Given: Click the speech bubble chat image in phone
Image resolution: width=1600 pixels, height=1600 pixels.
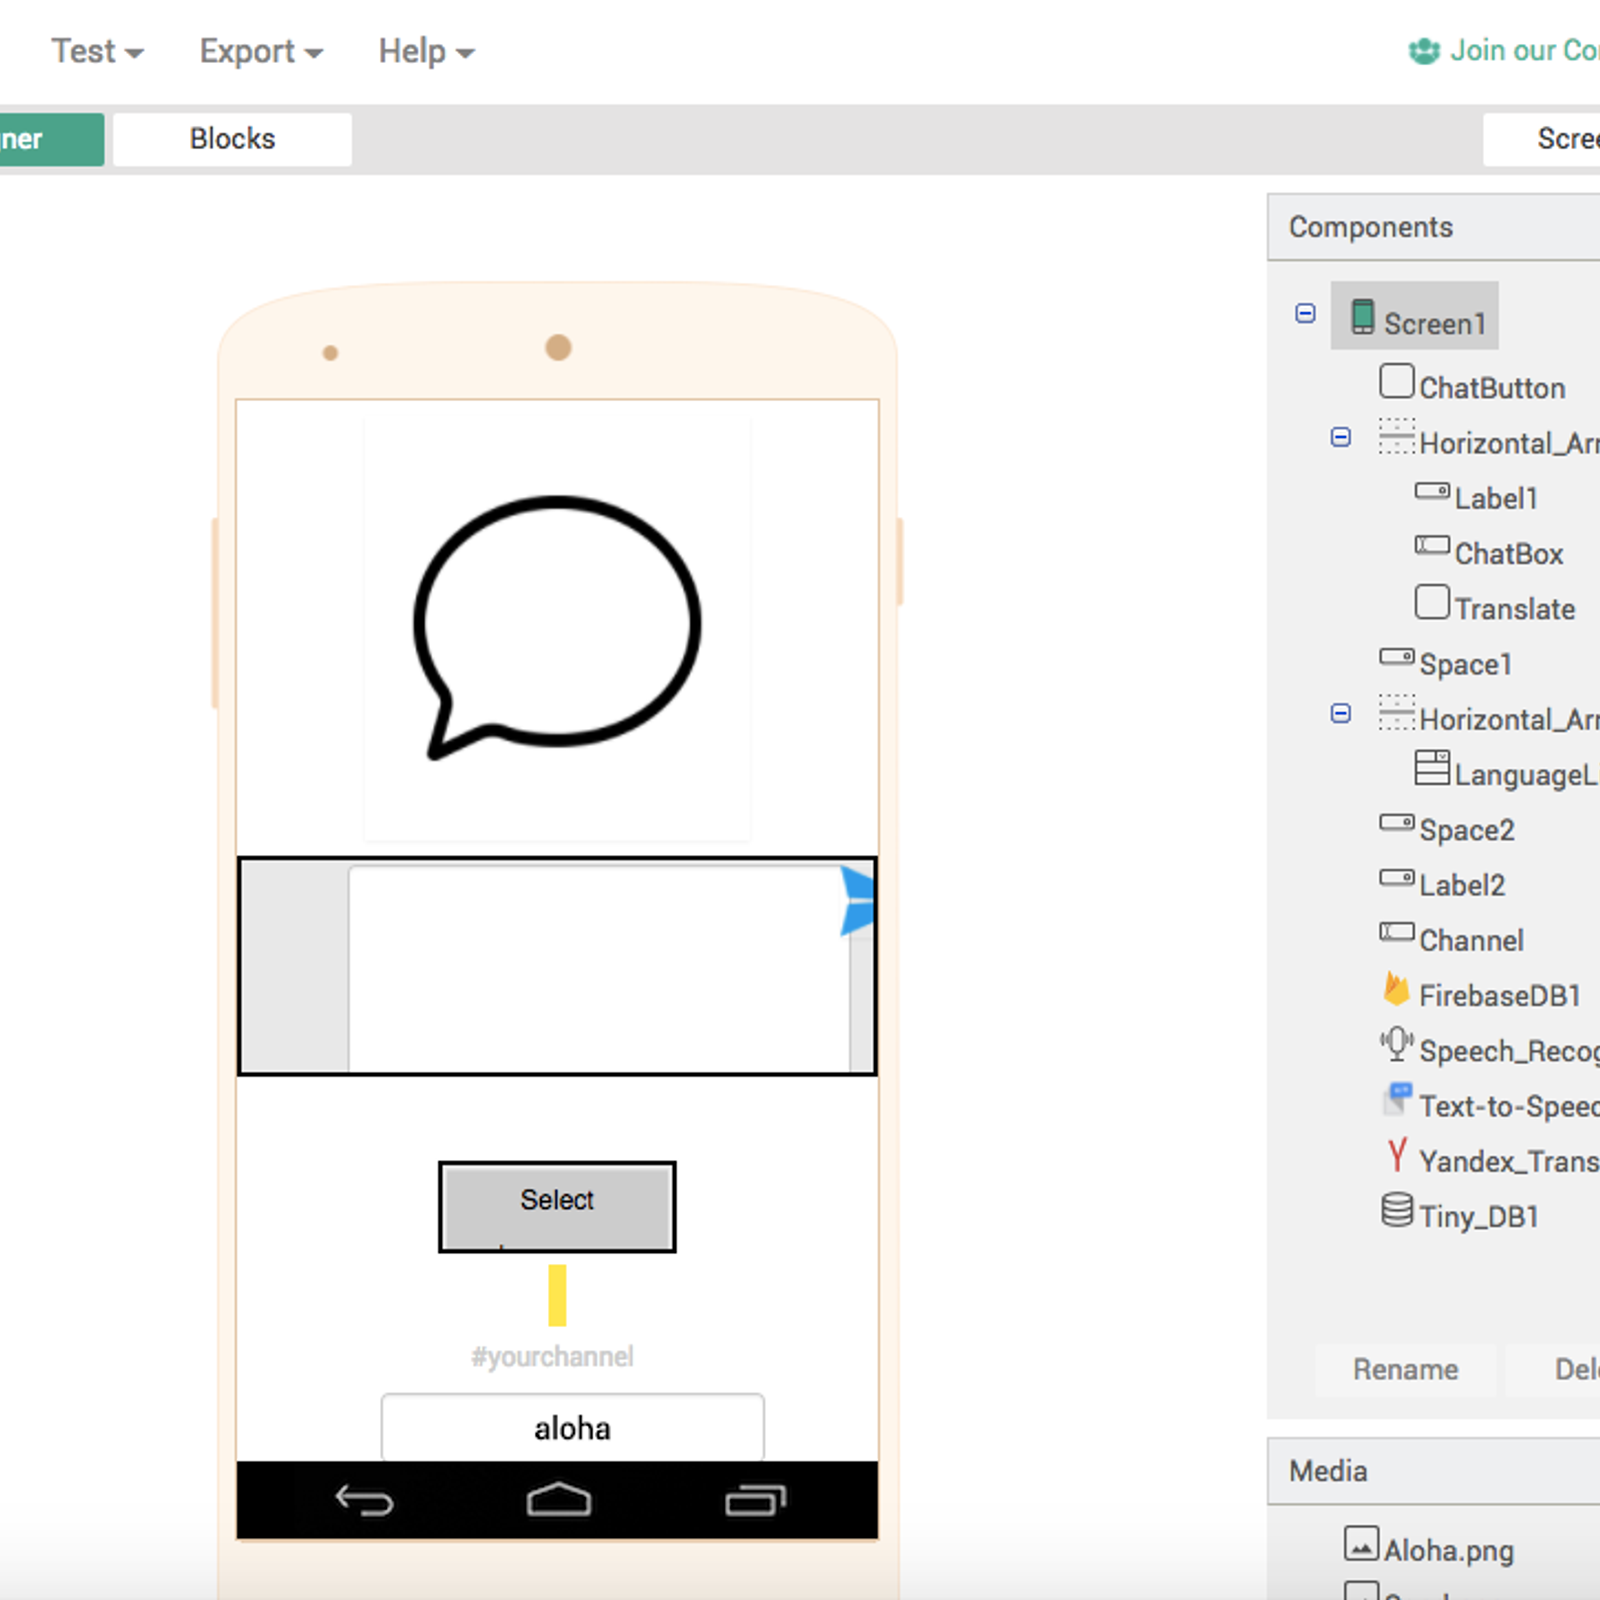Looking at the screenshot, I should click(557, 628).
